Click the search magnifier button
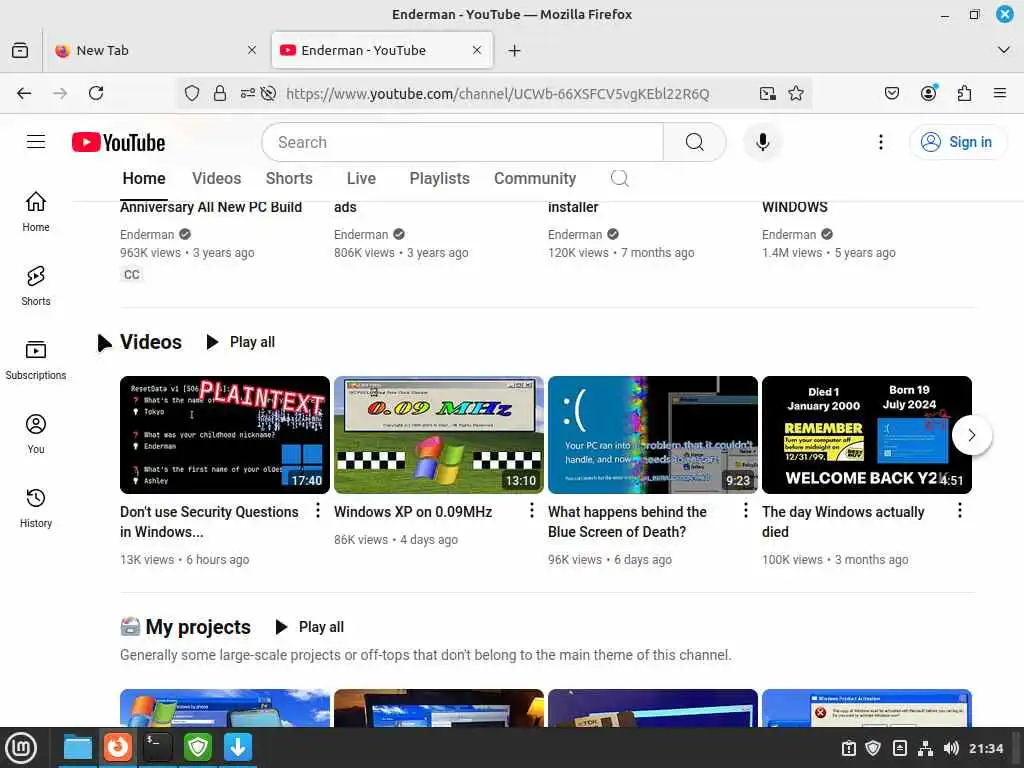 (x=695, y=142)
